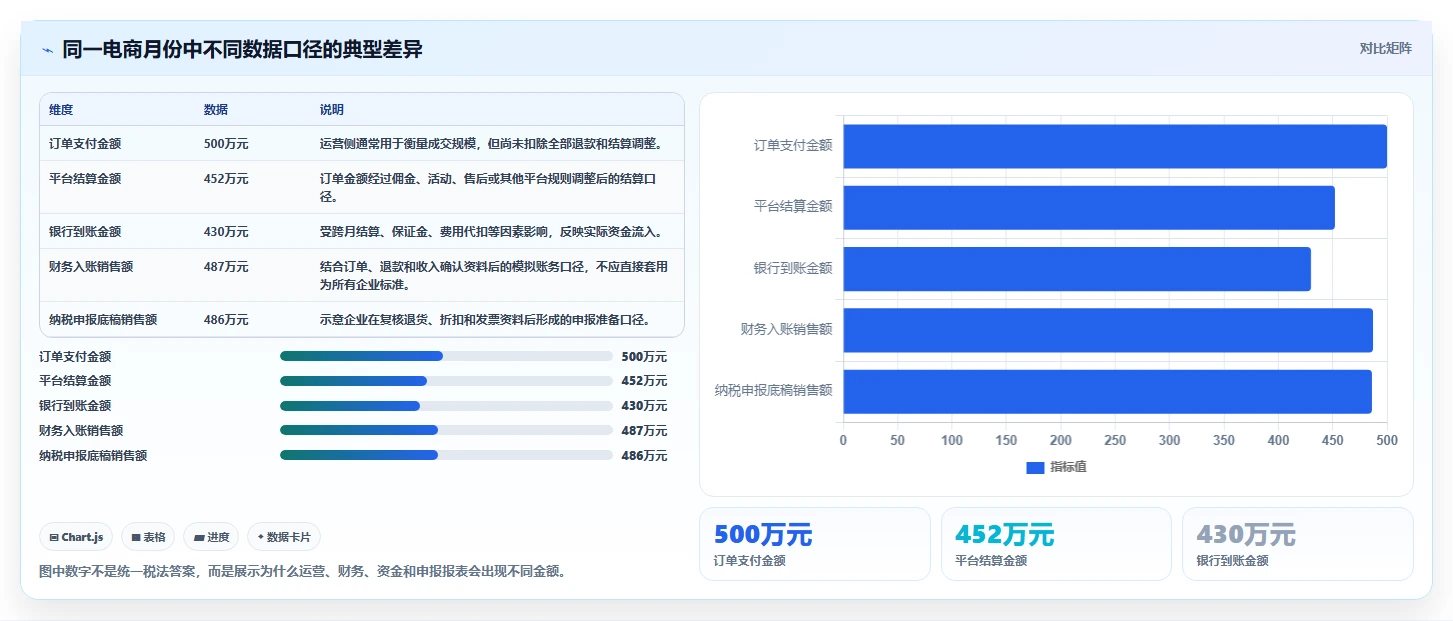The image size is (1453, 621).
Task: Click the 指标值 legend label
Action: [1068, 468]
